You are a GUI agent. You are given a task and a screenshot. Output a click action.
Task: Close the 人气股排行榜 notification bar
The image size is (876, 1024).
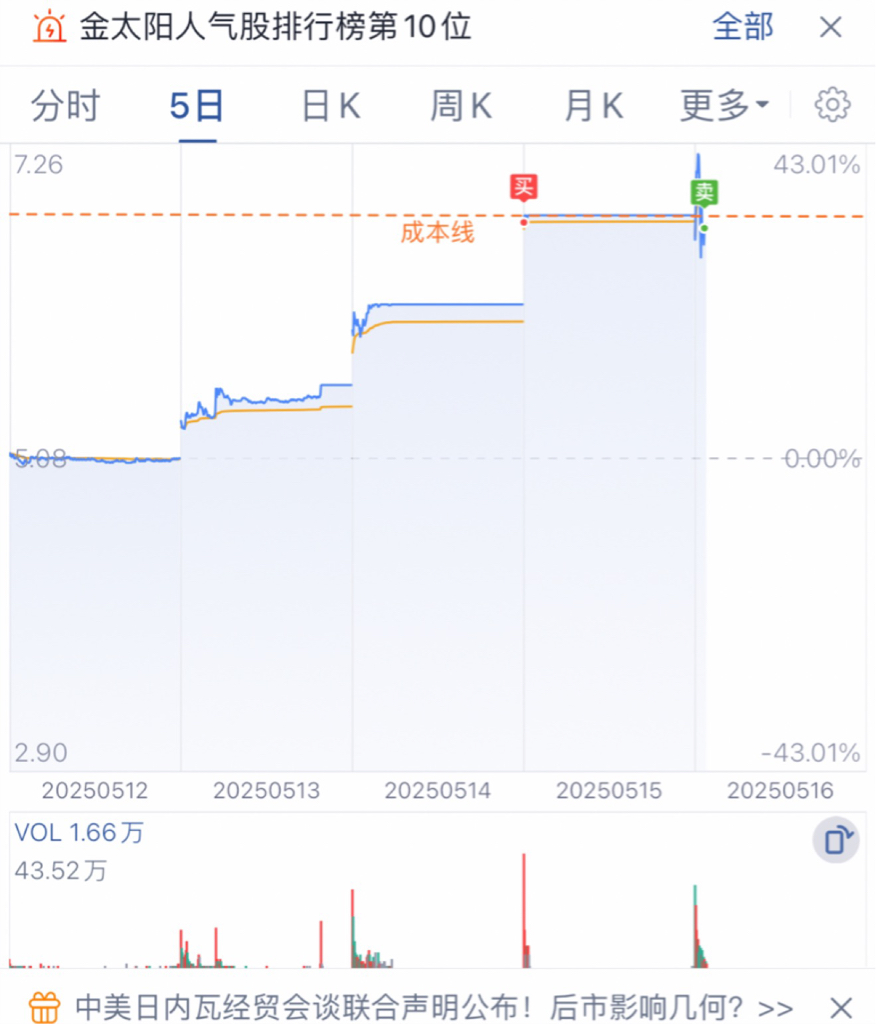pos(831,27)
